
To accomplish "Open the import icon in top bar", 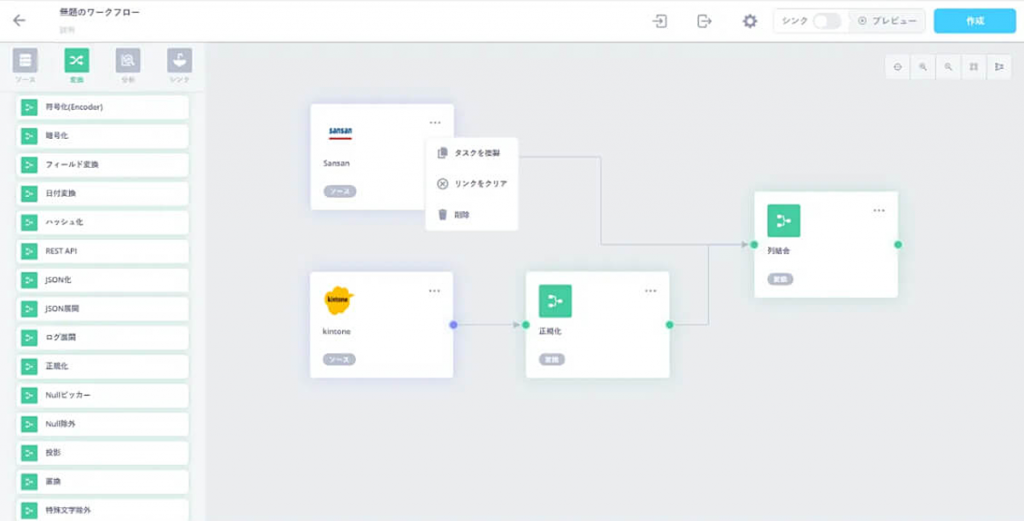I will 660,21.
